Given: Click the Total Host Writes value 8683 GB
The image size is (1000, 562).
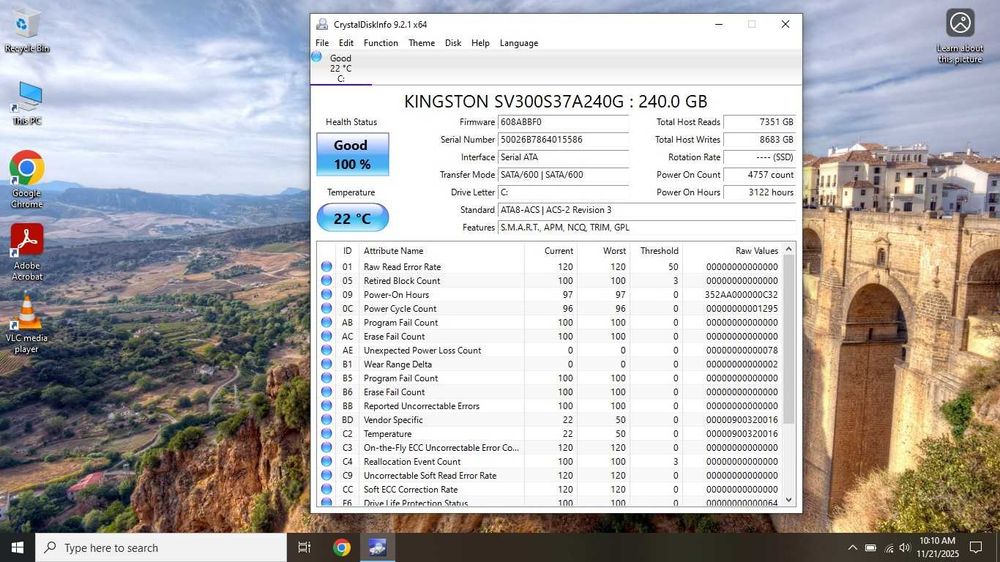Looking at the screenshot, I should [760, 140].
